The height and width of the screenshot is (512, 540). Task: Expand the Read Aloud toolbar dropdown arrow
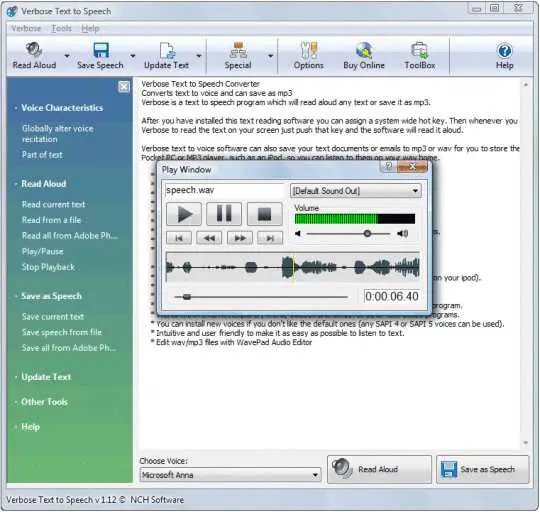[67, 55]
